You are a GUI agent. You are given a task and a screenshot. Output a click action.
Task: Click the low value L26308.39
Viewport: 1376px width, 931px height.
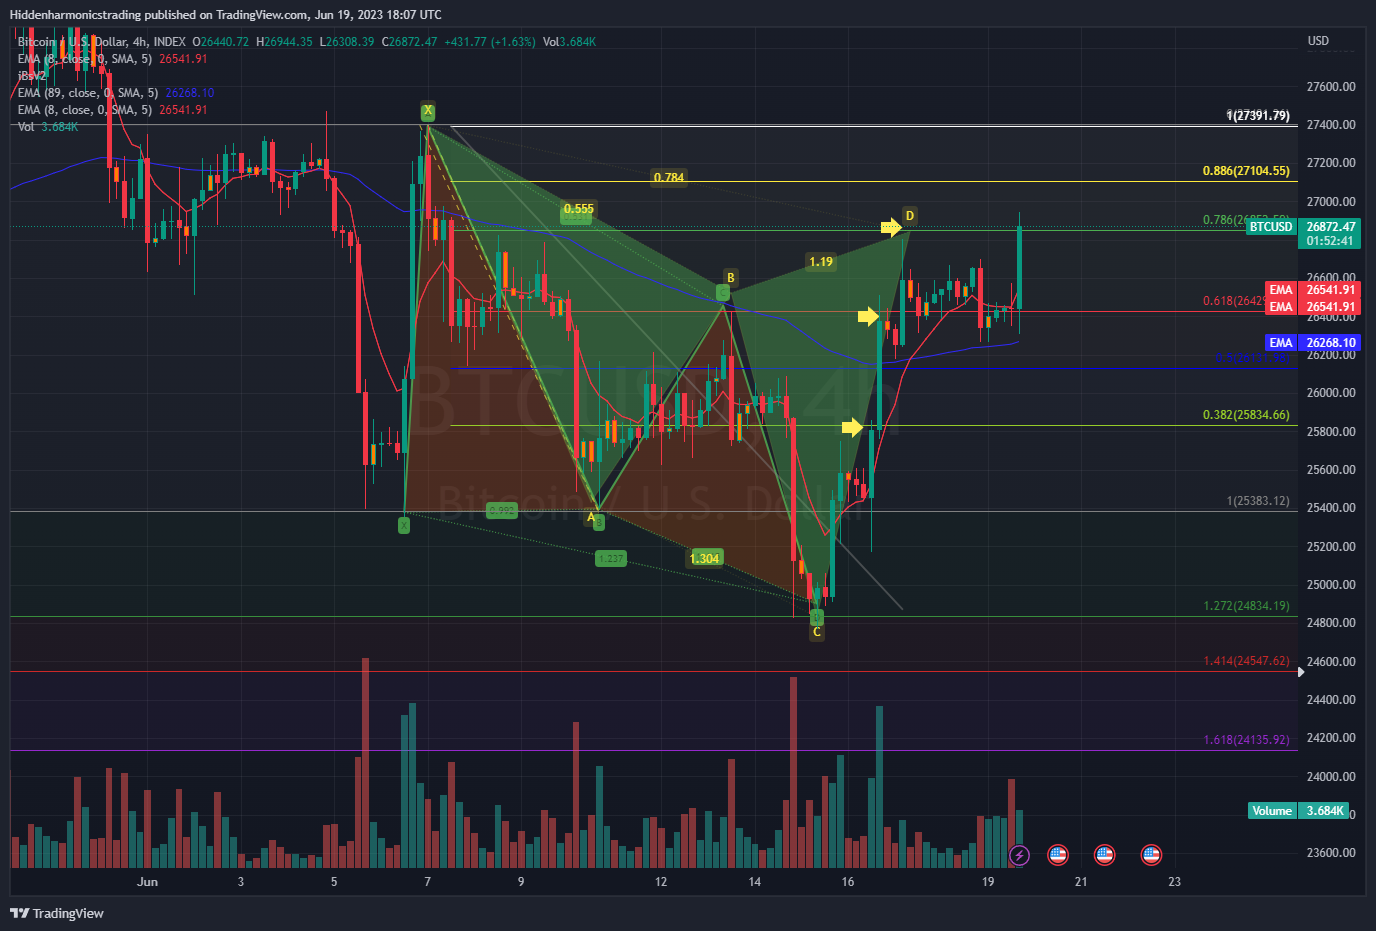(348, 42)
